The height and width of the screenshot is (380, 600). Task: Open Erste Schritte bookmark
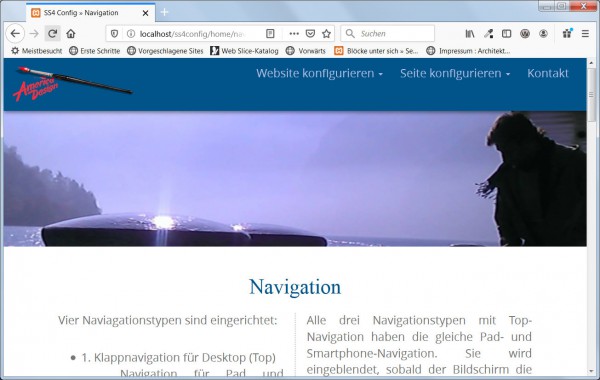tap(95, 51)
